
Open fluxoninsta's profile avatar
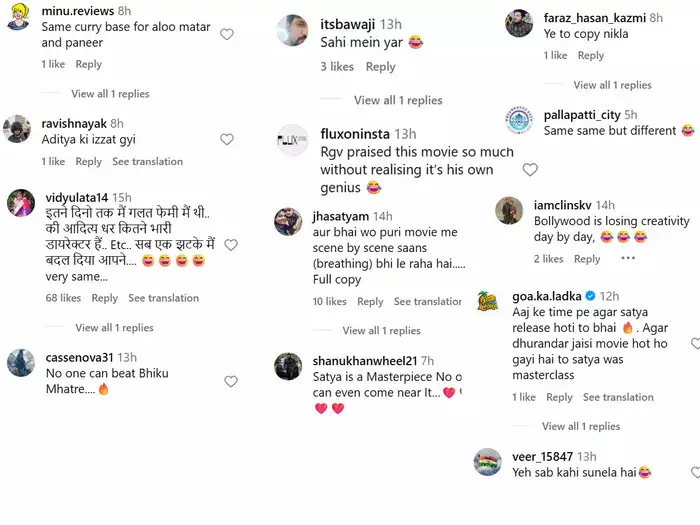tap(292, 139)
